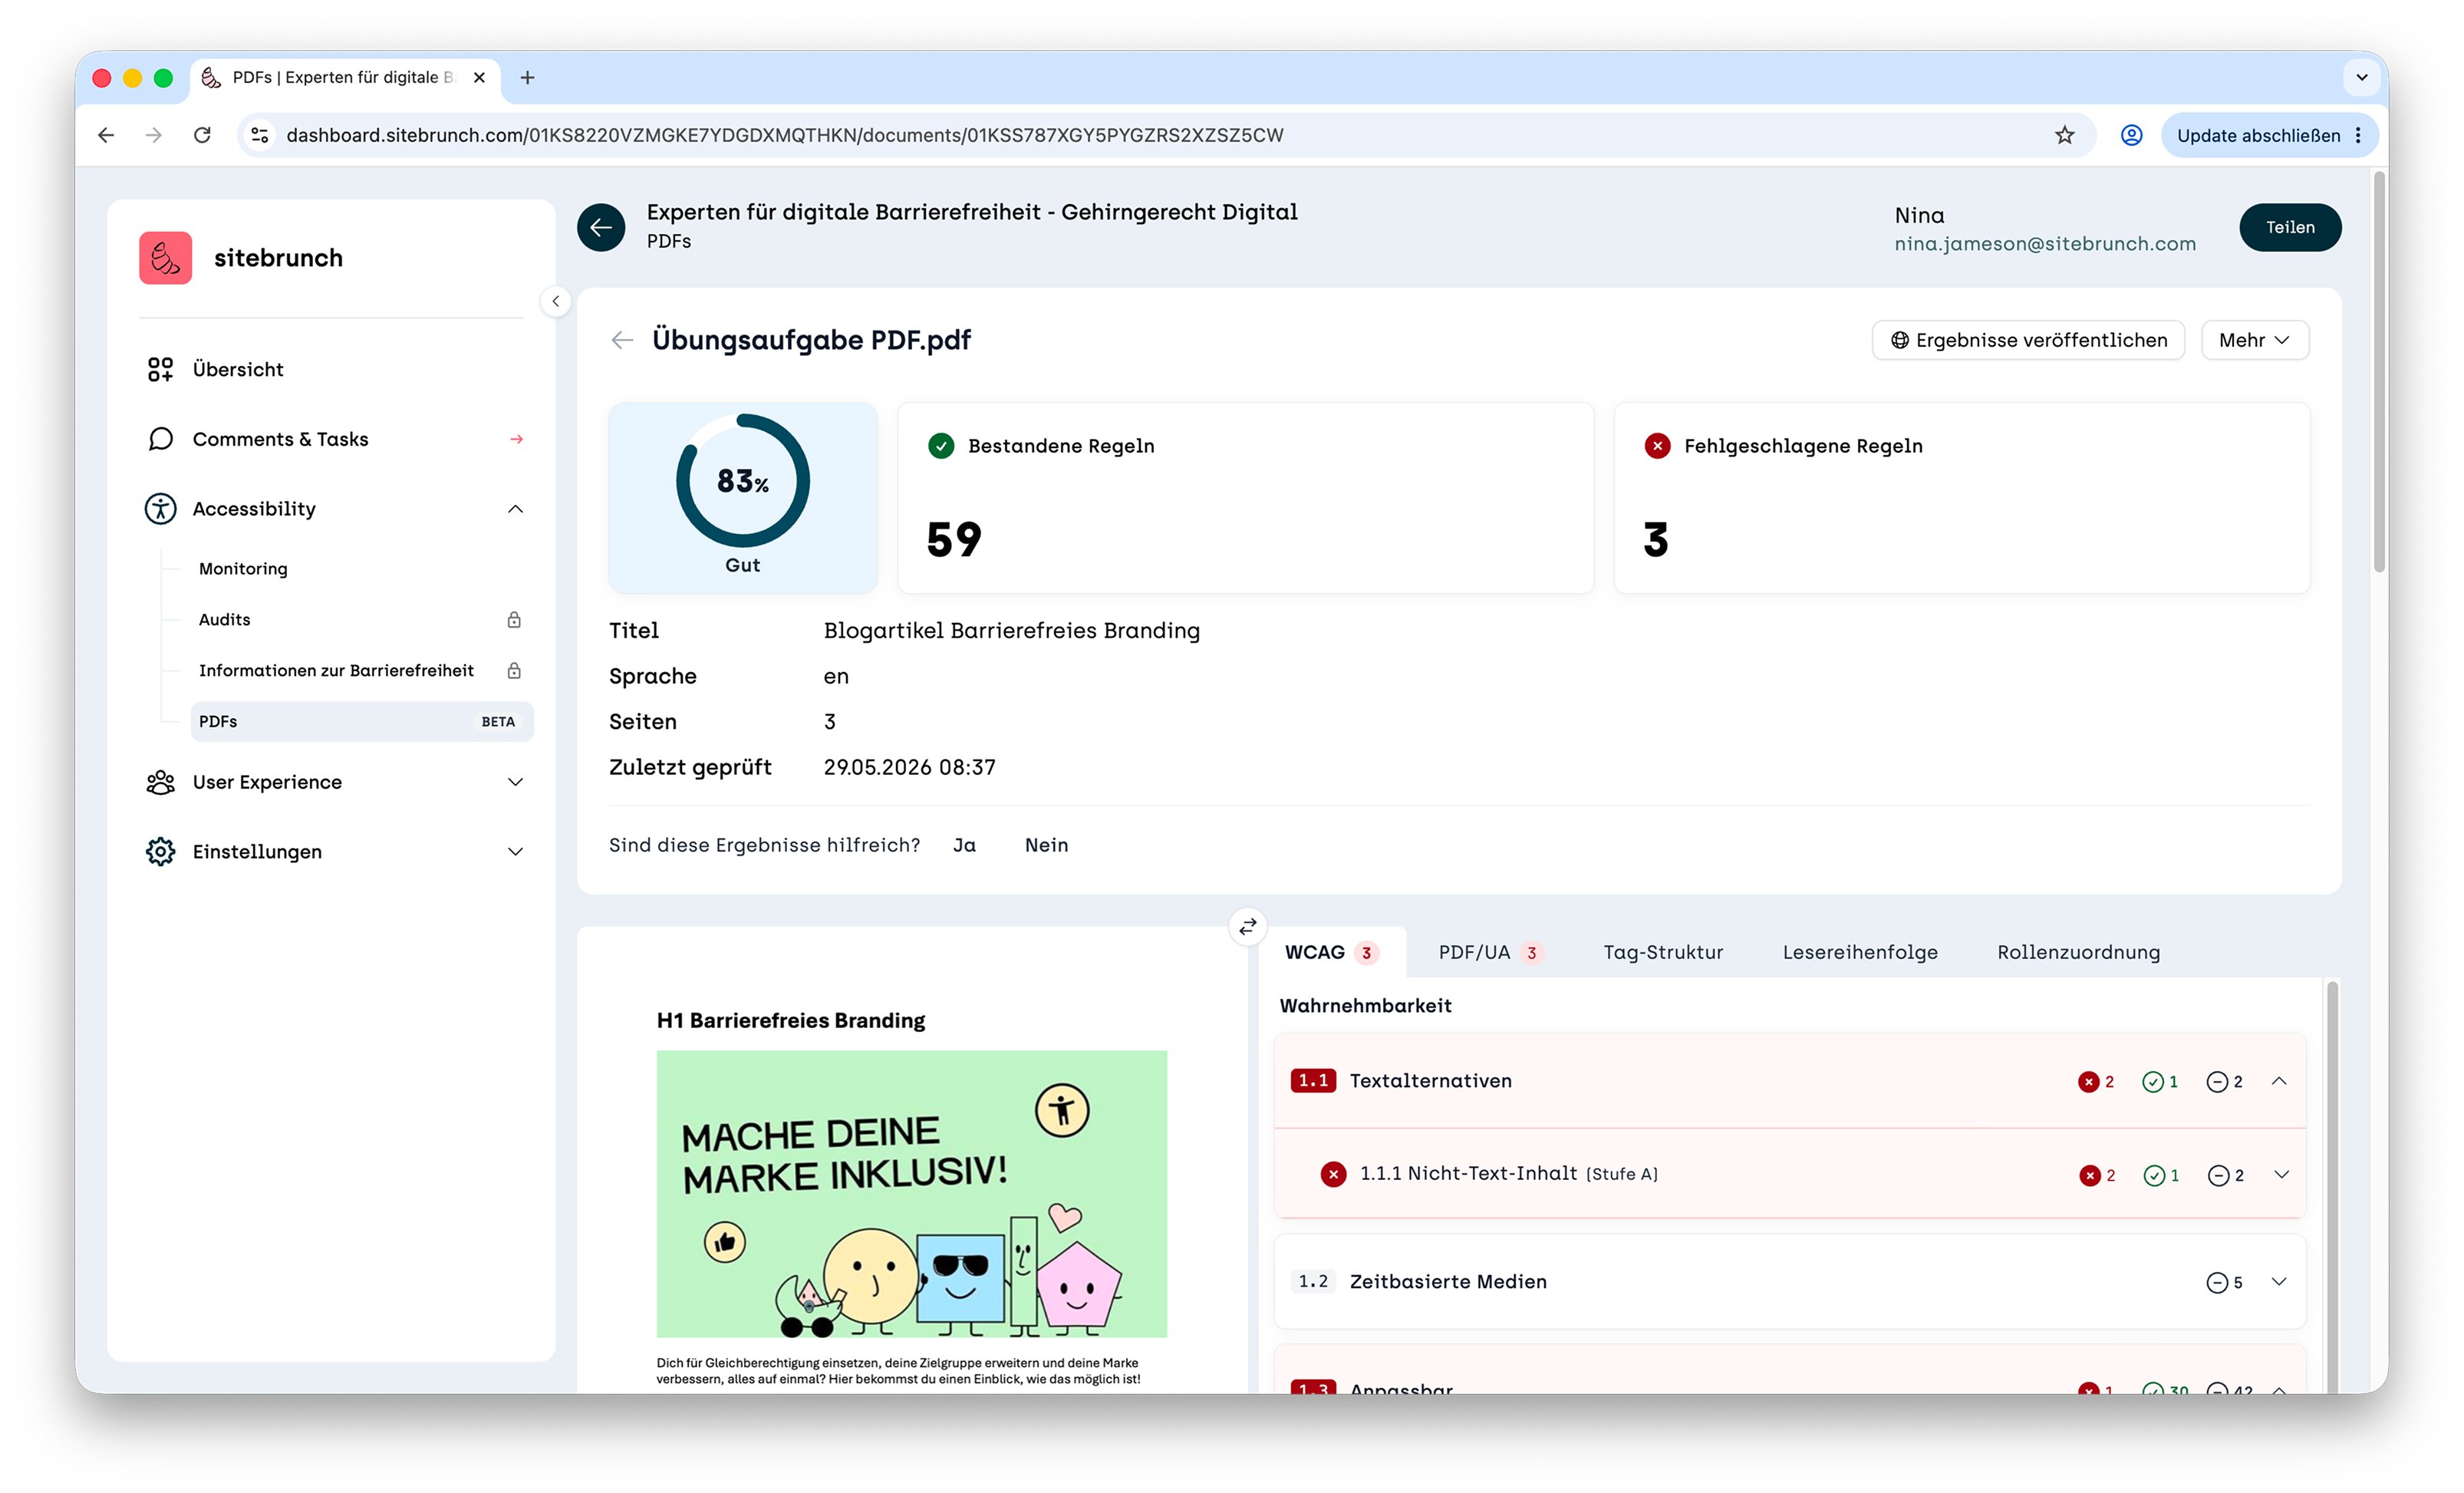Click the Blogartikel Barrierefreies Branding title value
The width and height of the screenshot is (2464, 1493).
click(x=1011, y=631)
